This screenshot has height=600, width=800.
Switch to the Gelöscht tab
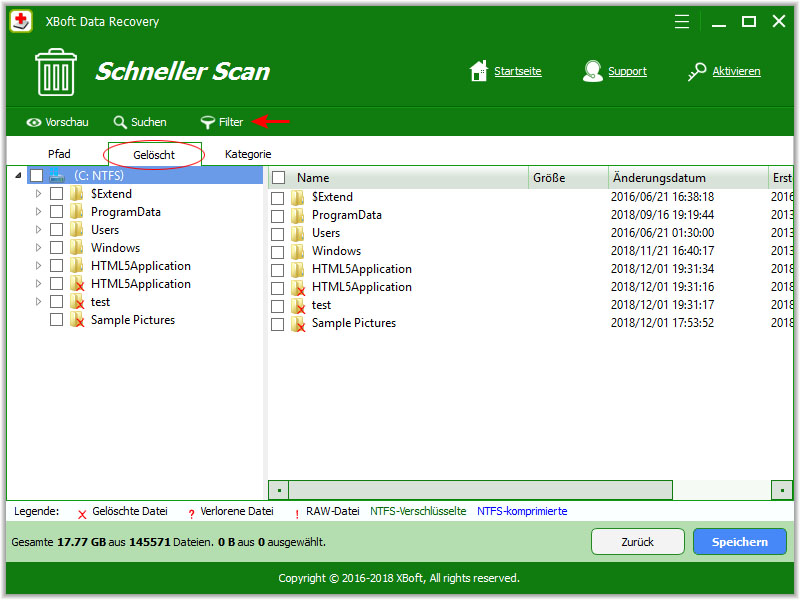click(154, 155)
